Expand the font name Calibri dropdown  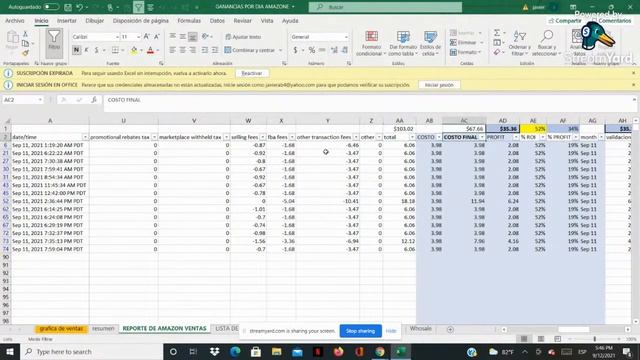point(117,37)
